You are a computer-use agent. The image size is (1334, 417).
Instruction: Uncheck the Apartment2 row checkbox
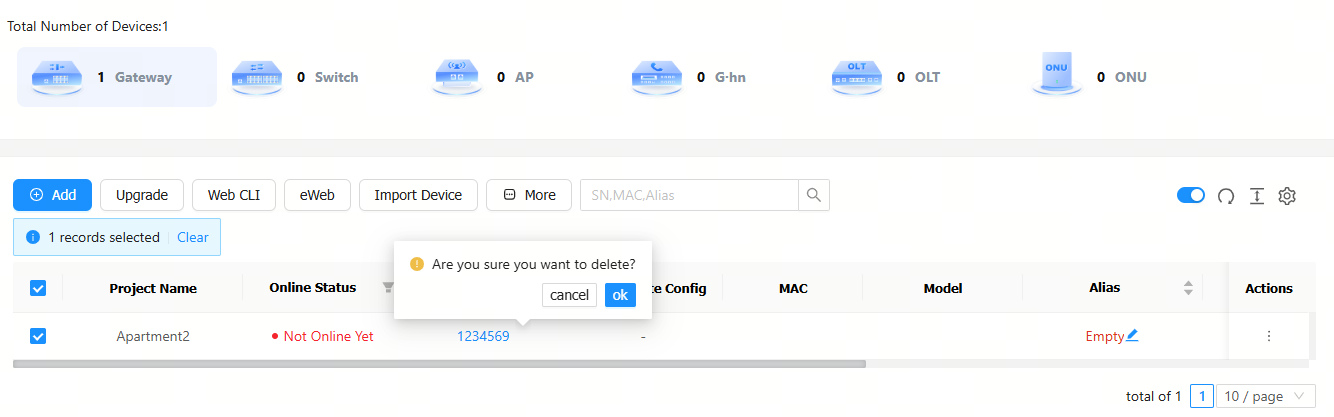pos(38,336)
